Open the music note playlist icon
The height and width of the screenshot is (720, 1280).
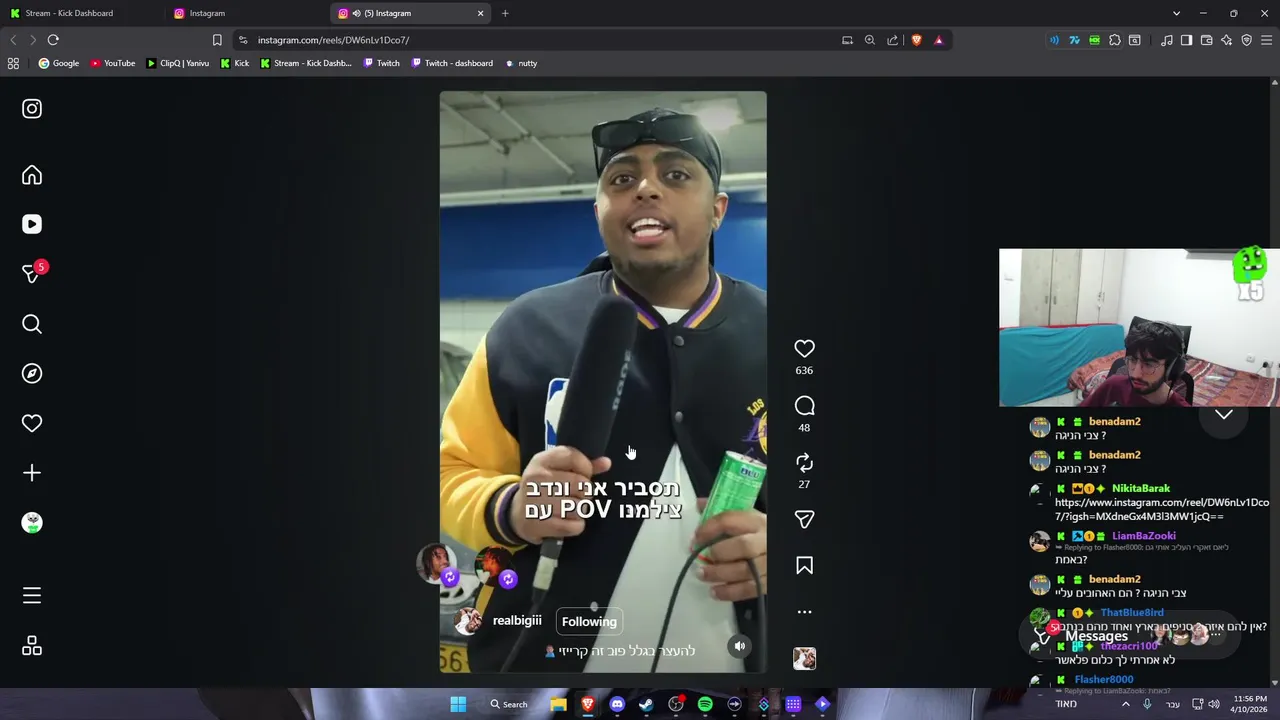pyautogui.click(x=1167, y=40)
